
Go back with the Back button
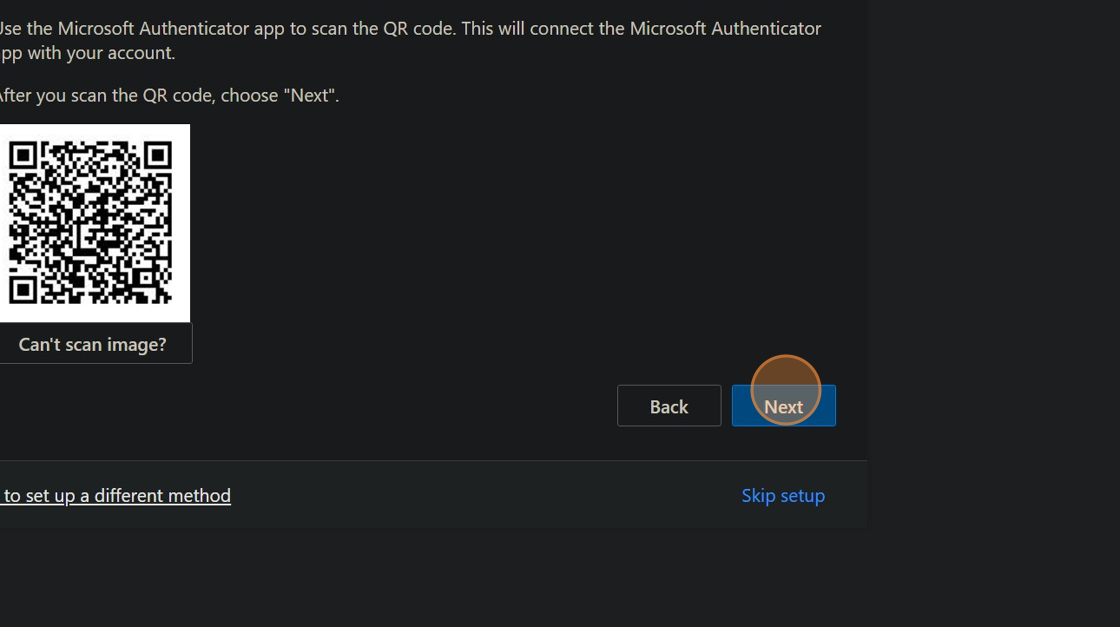pos(668,406)
